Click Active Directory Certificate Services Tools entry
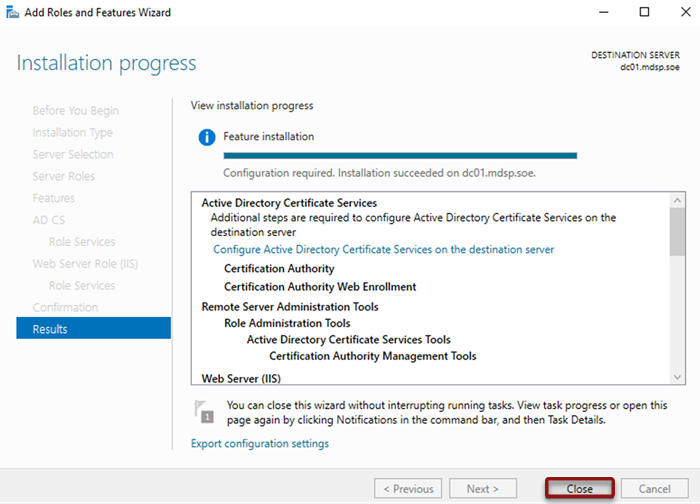700x504 pixels. click(x=349, y=340)
